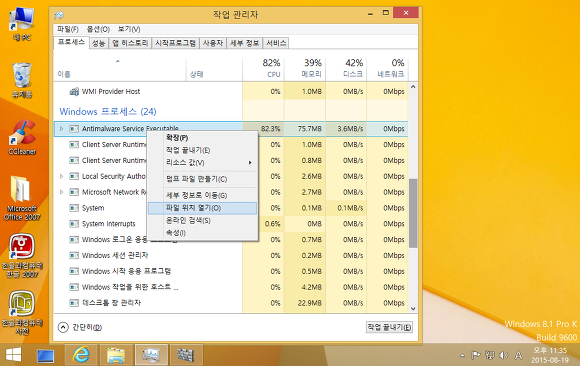
Task: Open the 옵션 menu
Action: [x=98, y=29]
